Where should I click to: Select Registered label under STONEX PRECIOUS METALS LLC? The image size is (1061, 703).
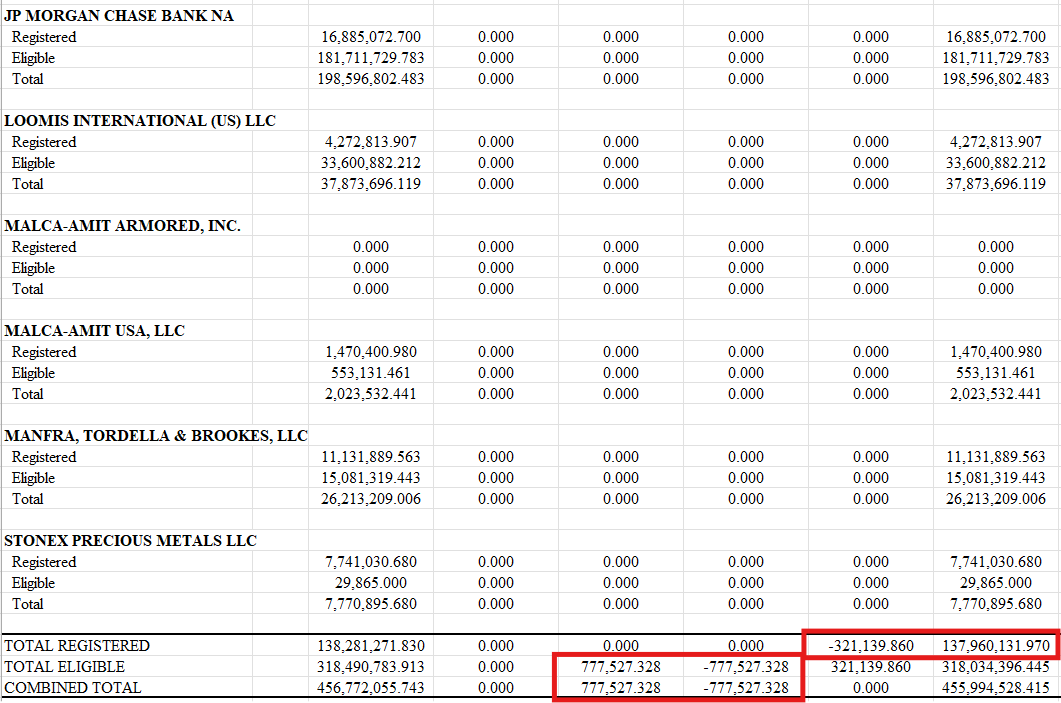[x=44, y=562]
